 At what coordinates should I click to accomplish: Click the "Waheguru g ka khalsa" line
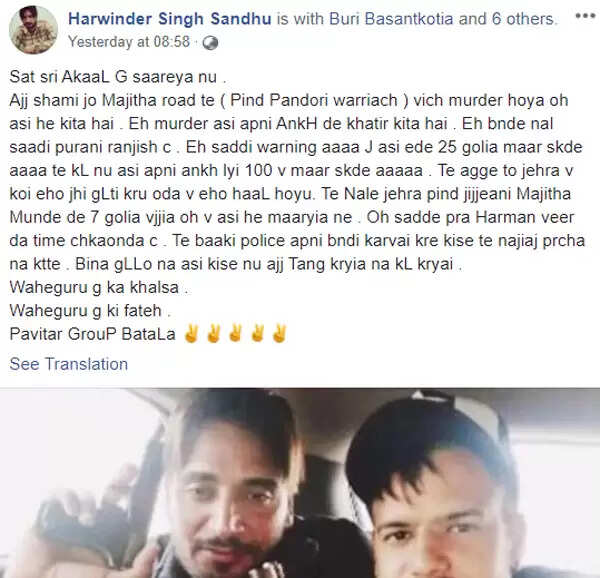point(99,287)
